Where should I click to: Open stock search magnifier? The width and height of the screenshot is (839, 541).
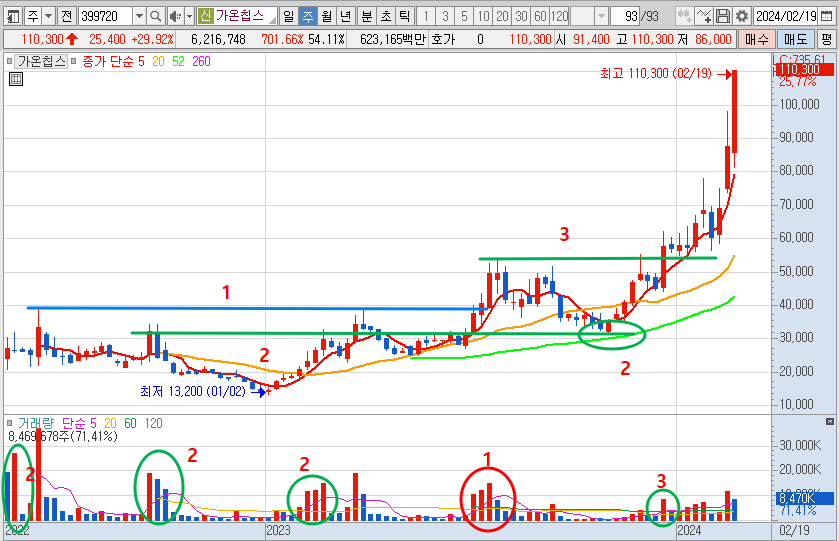point(156,17)
